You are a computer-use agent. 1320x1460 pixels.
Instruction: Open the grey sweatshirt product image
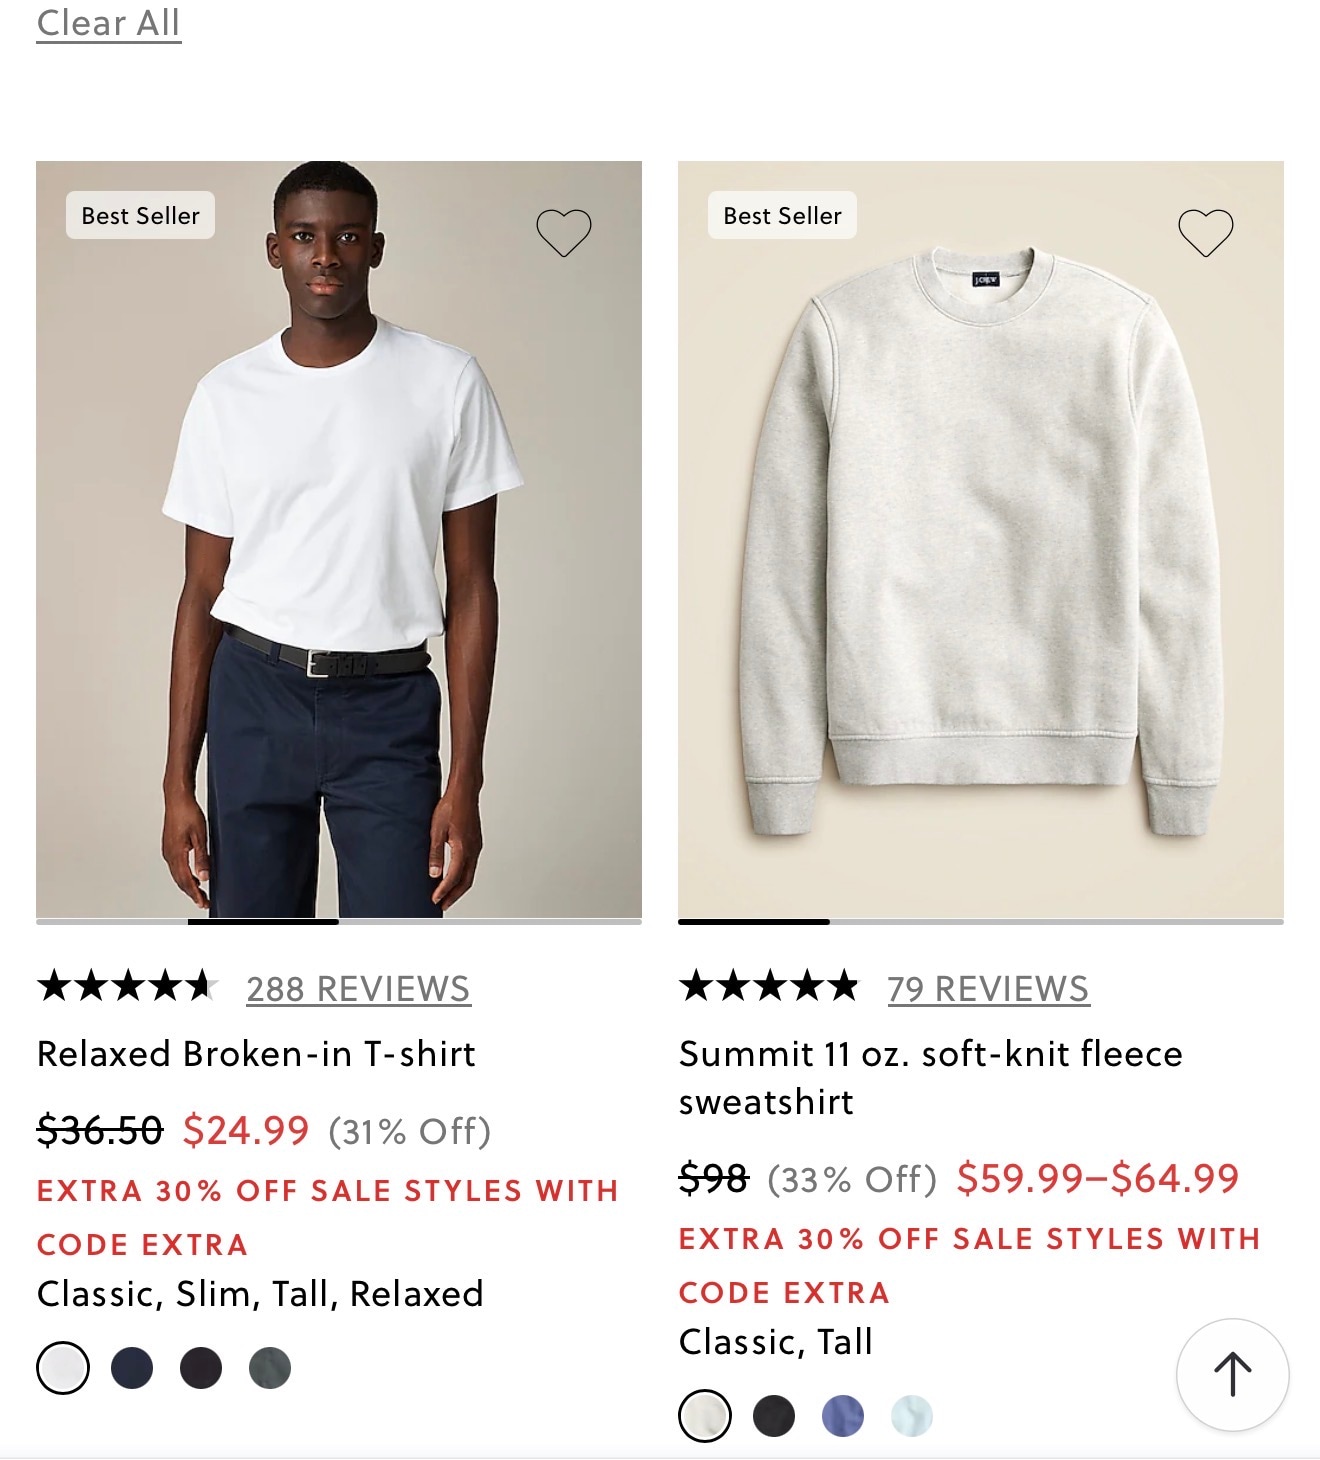[980, 538]
